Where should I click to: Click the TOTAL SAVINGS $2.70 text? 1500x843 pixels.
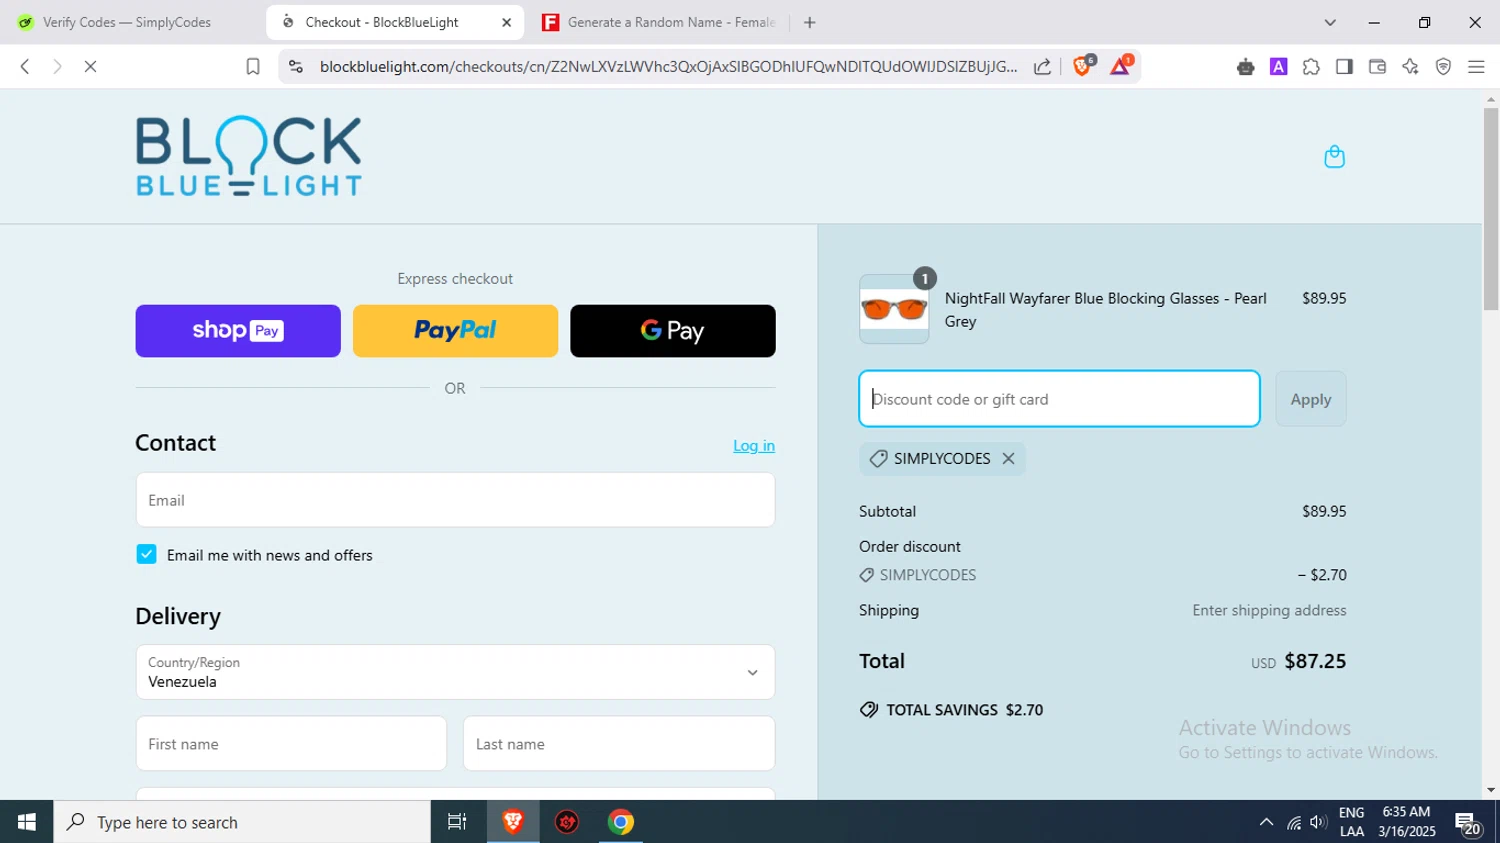tap(964, 710)
